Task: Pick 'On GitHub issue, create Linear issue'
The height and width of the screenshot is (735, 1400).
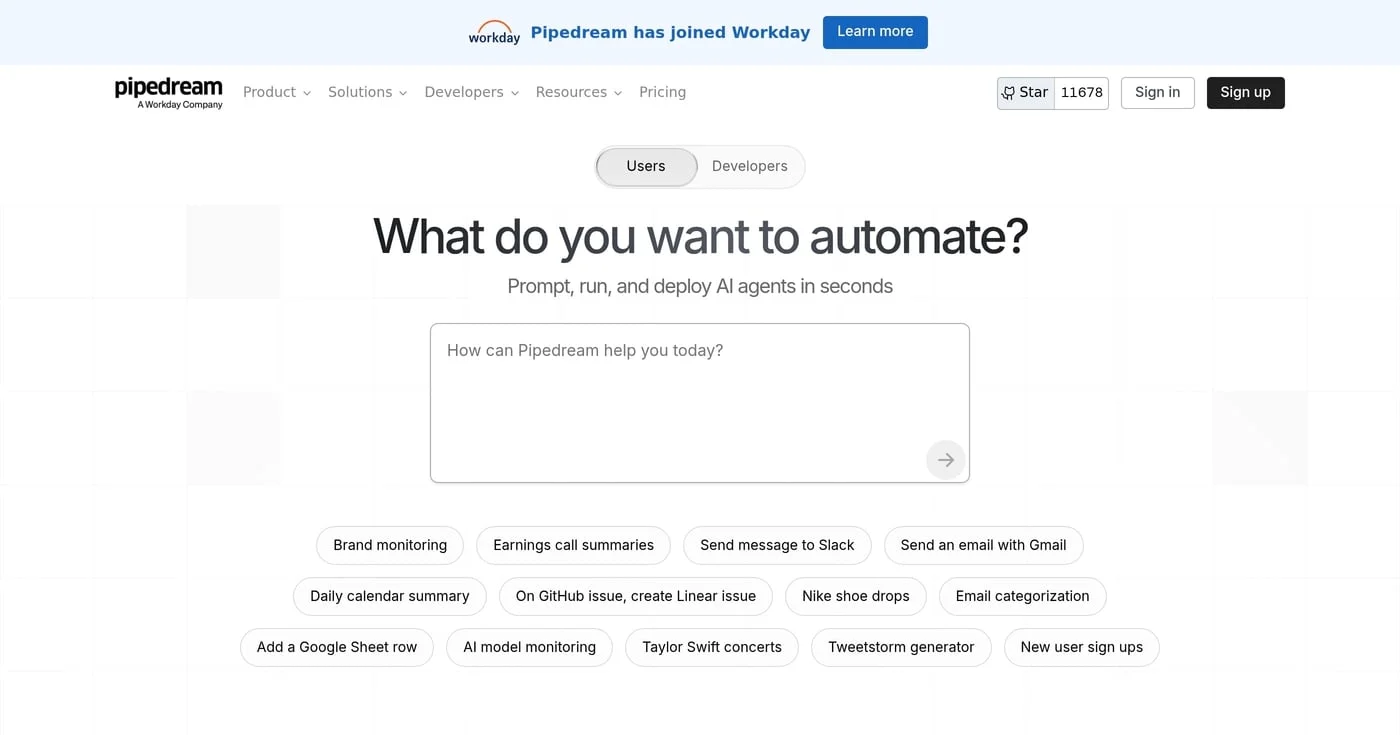Action: 636,597
